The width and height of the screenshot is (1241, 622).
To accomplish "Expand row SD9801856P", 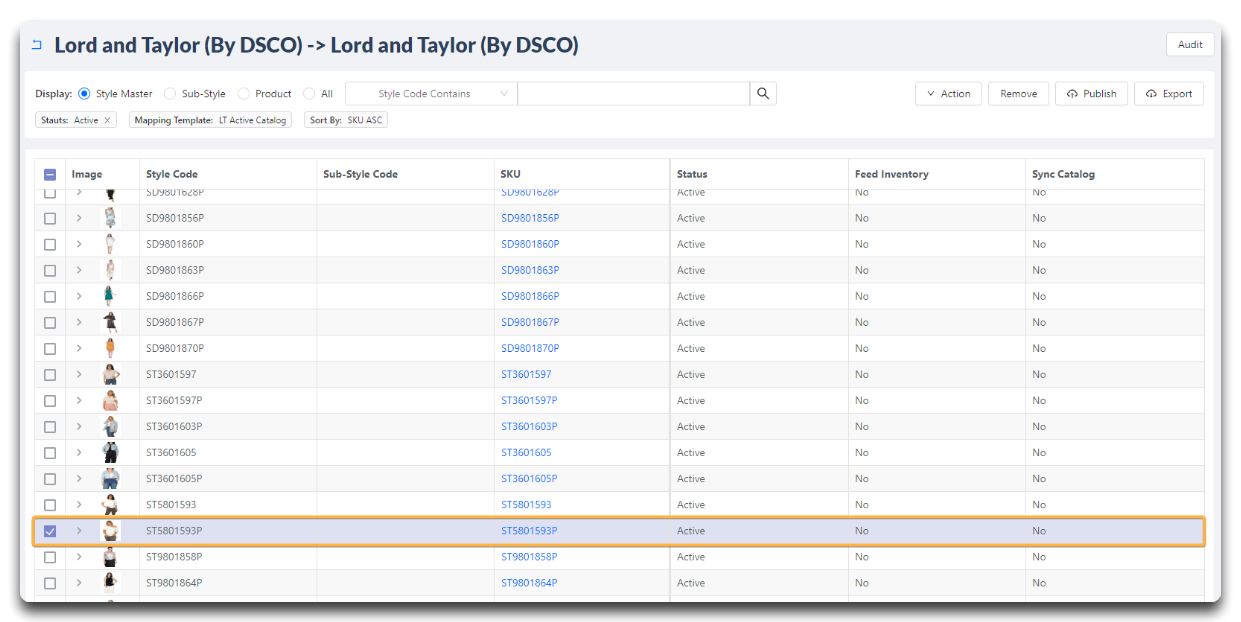I will pos(79,218).
